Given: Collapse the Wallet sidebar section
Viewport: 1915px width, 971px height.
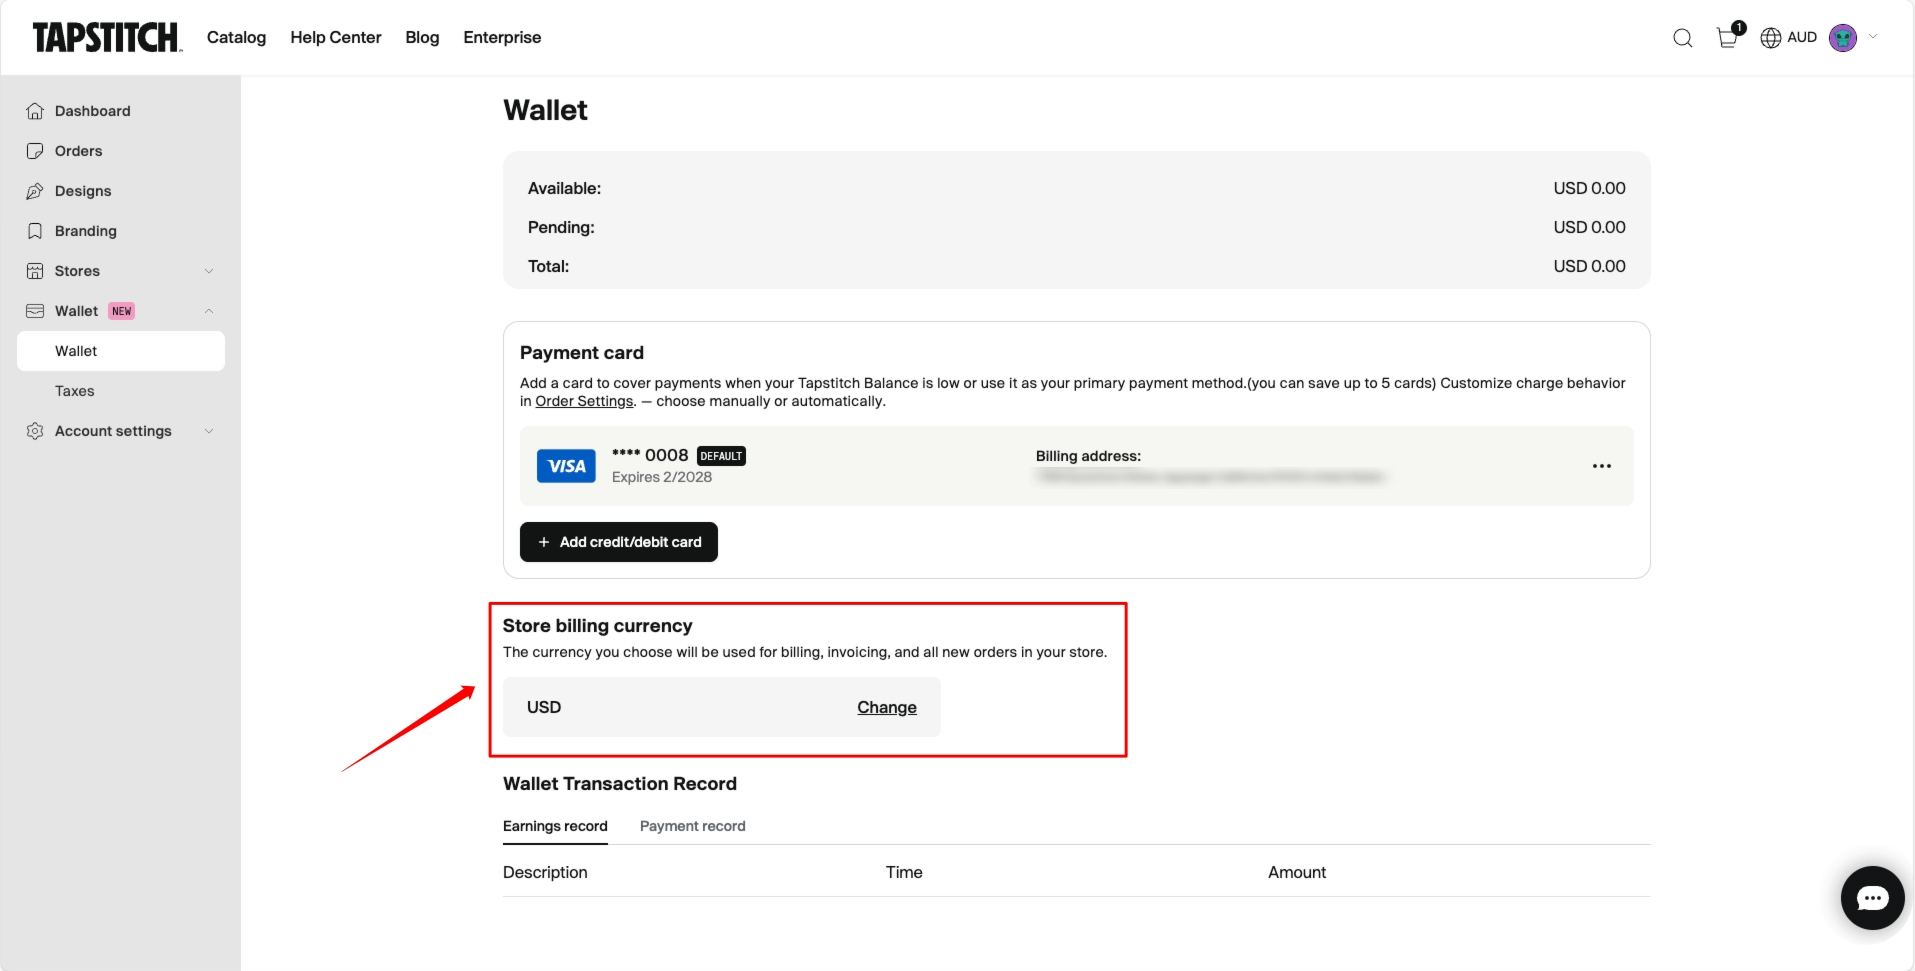Looking at the screenshot, I should pos(209,311).
